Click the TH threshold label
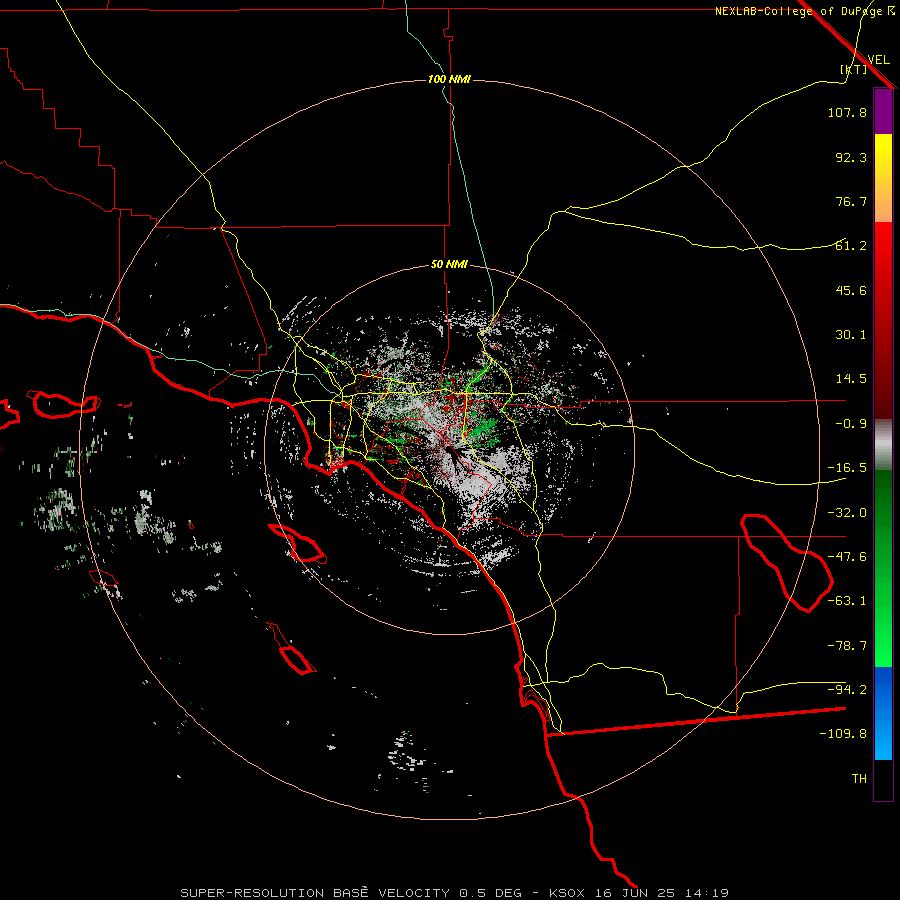 click(x=859, y=779)
